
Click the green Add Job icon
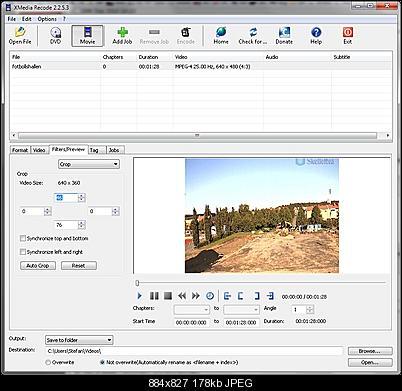(122, 36)
